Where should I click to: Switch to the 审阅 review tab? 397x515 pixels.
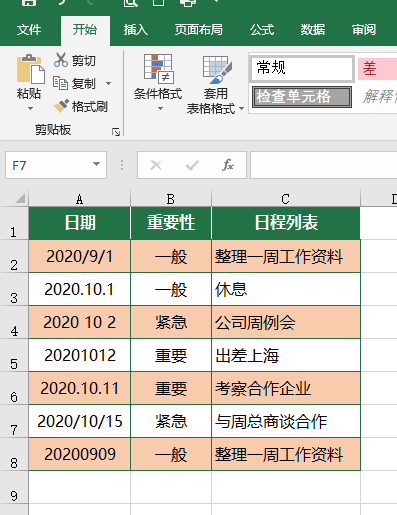pos(364,30)
